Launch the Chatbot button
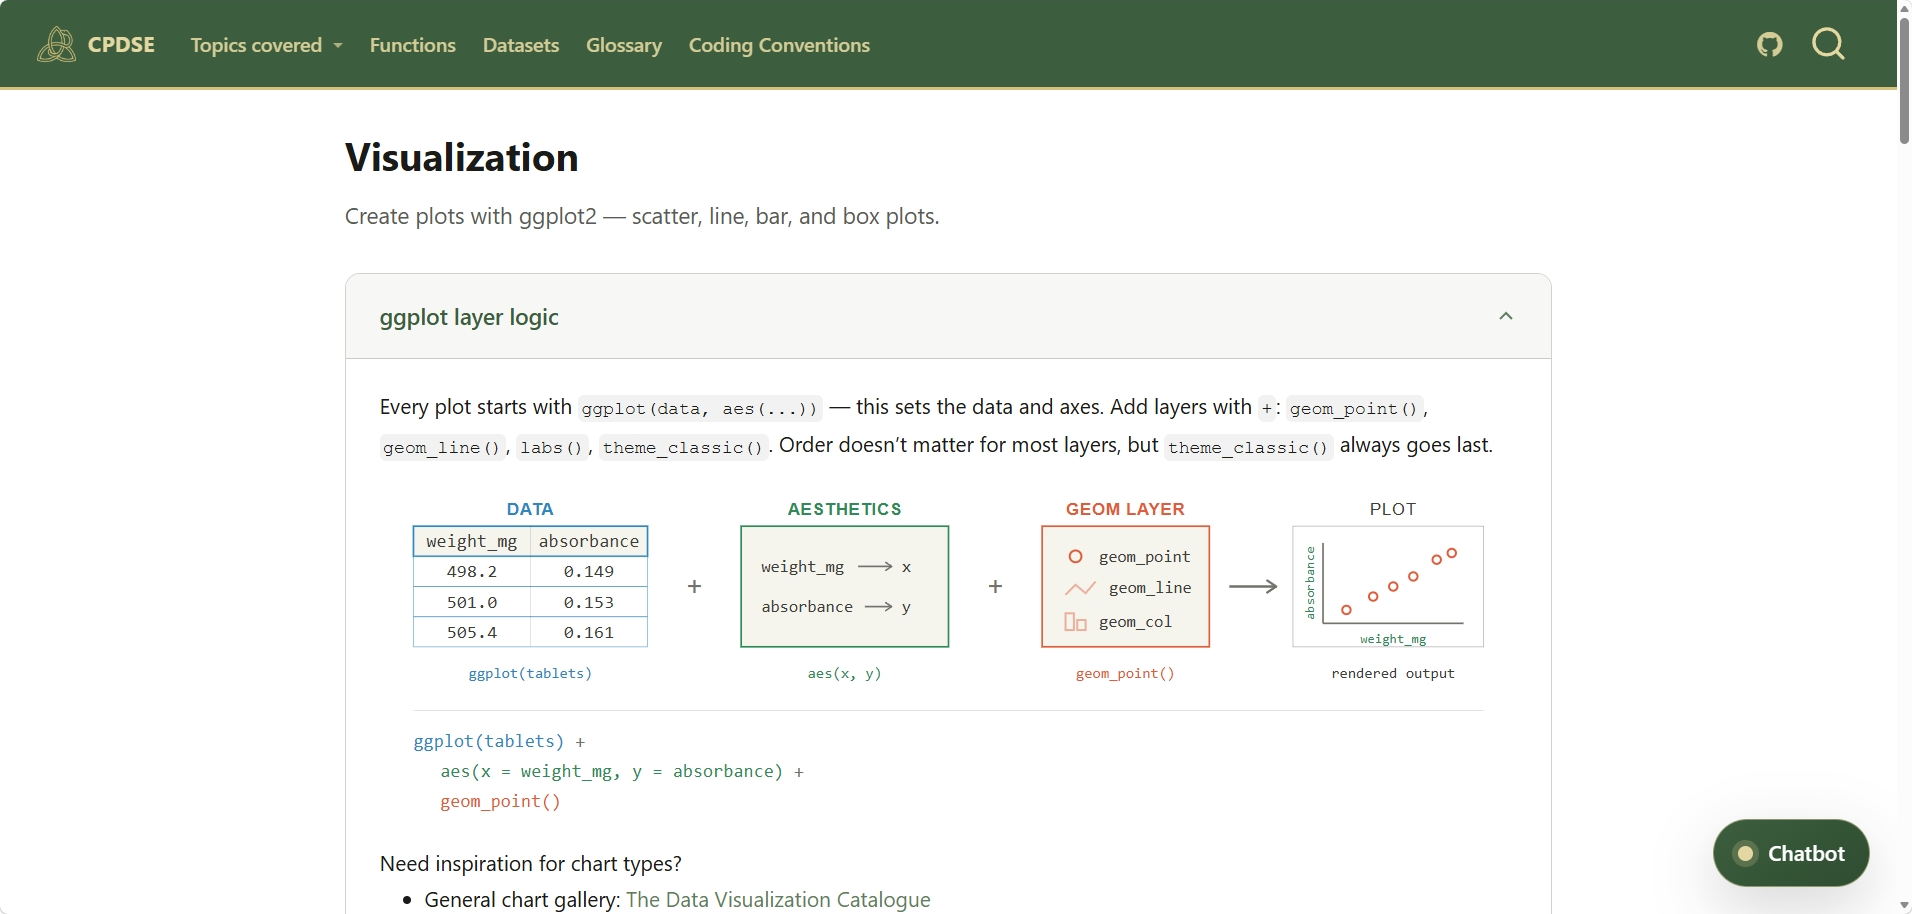This screenshot has height=914, width=1912. coord(1791,853)
